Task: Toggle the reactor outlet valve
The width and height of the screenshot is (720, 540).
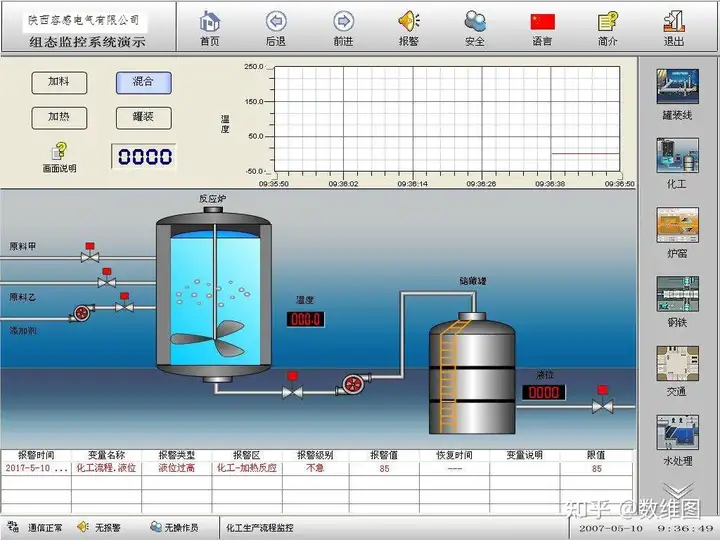Action: pos(292,386)
